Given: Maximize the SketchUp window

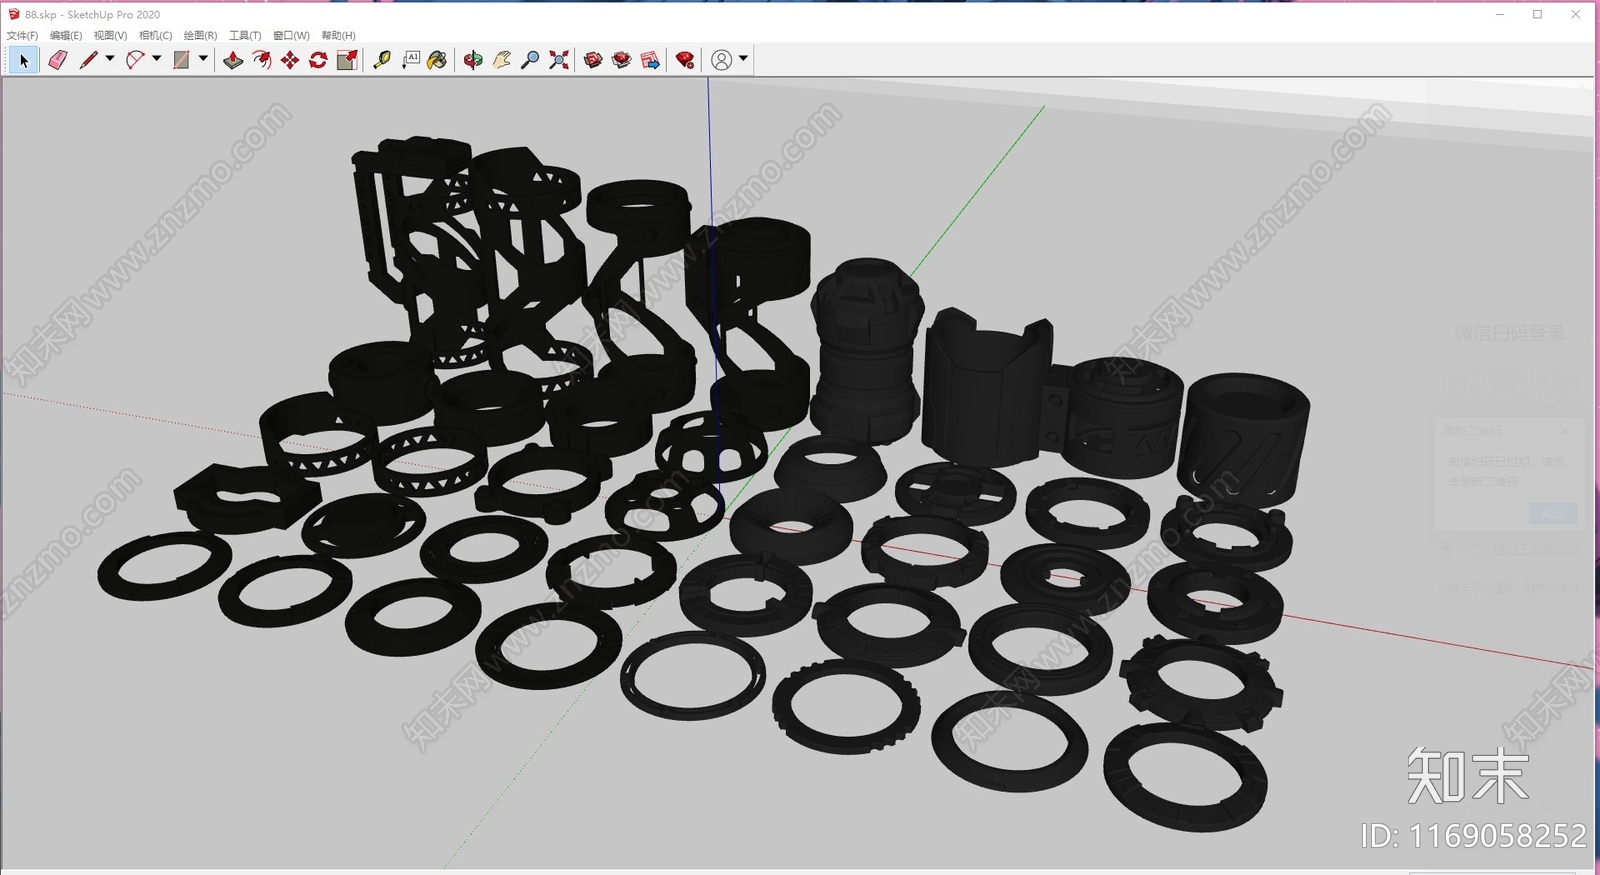Looking at the screenshot, I should 1538,14.
